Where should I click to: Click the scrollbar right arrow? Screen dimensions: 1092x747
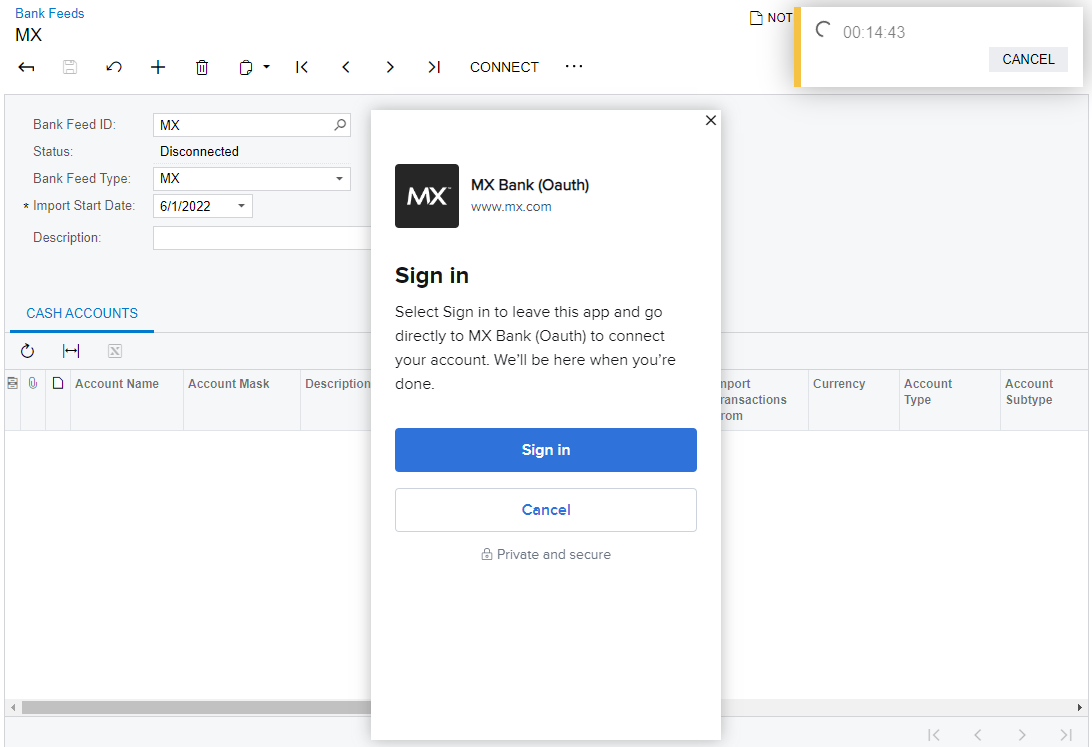click(1079, 707)
